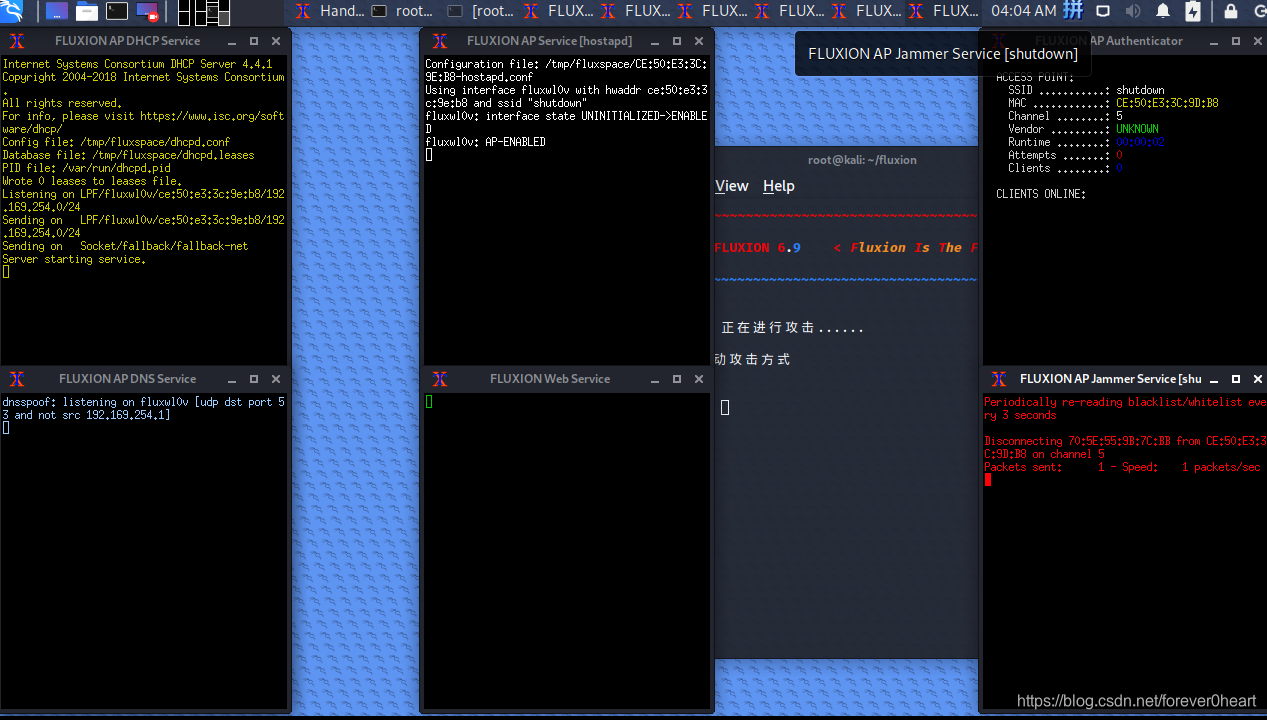Image resolution: width=1267 pixels, height=720 pixels.
Task: Maximize the FLUXION AP Service [hostapd] window
Action: pos(677,41)
